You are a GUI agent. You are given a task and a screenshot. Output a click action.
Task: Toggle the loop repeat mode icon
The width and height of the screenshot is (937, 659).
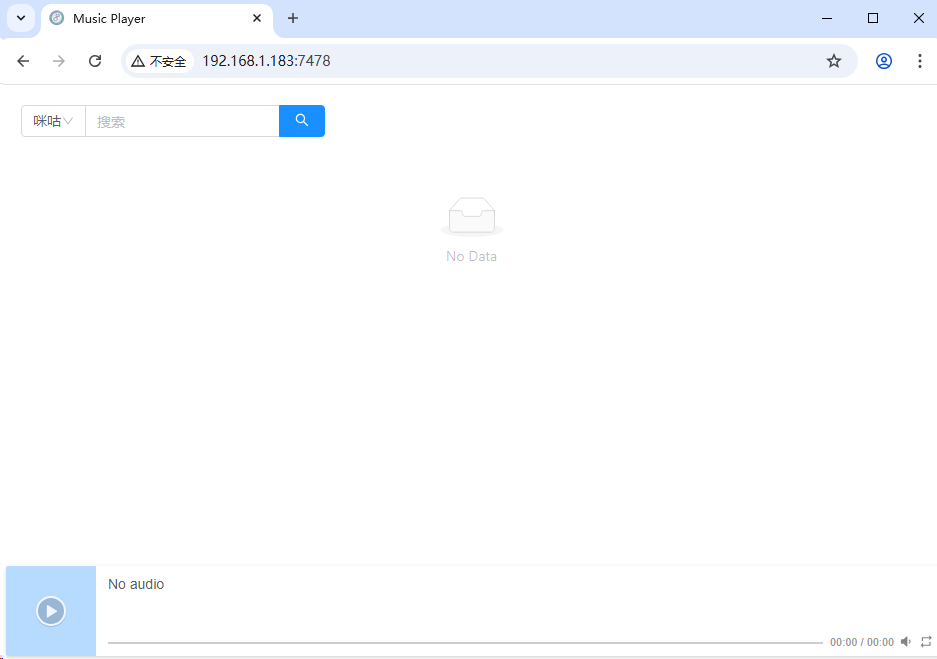click(926, 642)
